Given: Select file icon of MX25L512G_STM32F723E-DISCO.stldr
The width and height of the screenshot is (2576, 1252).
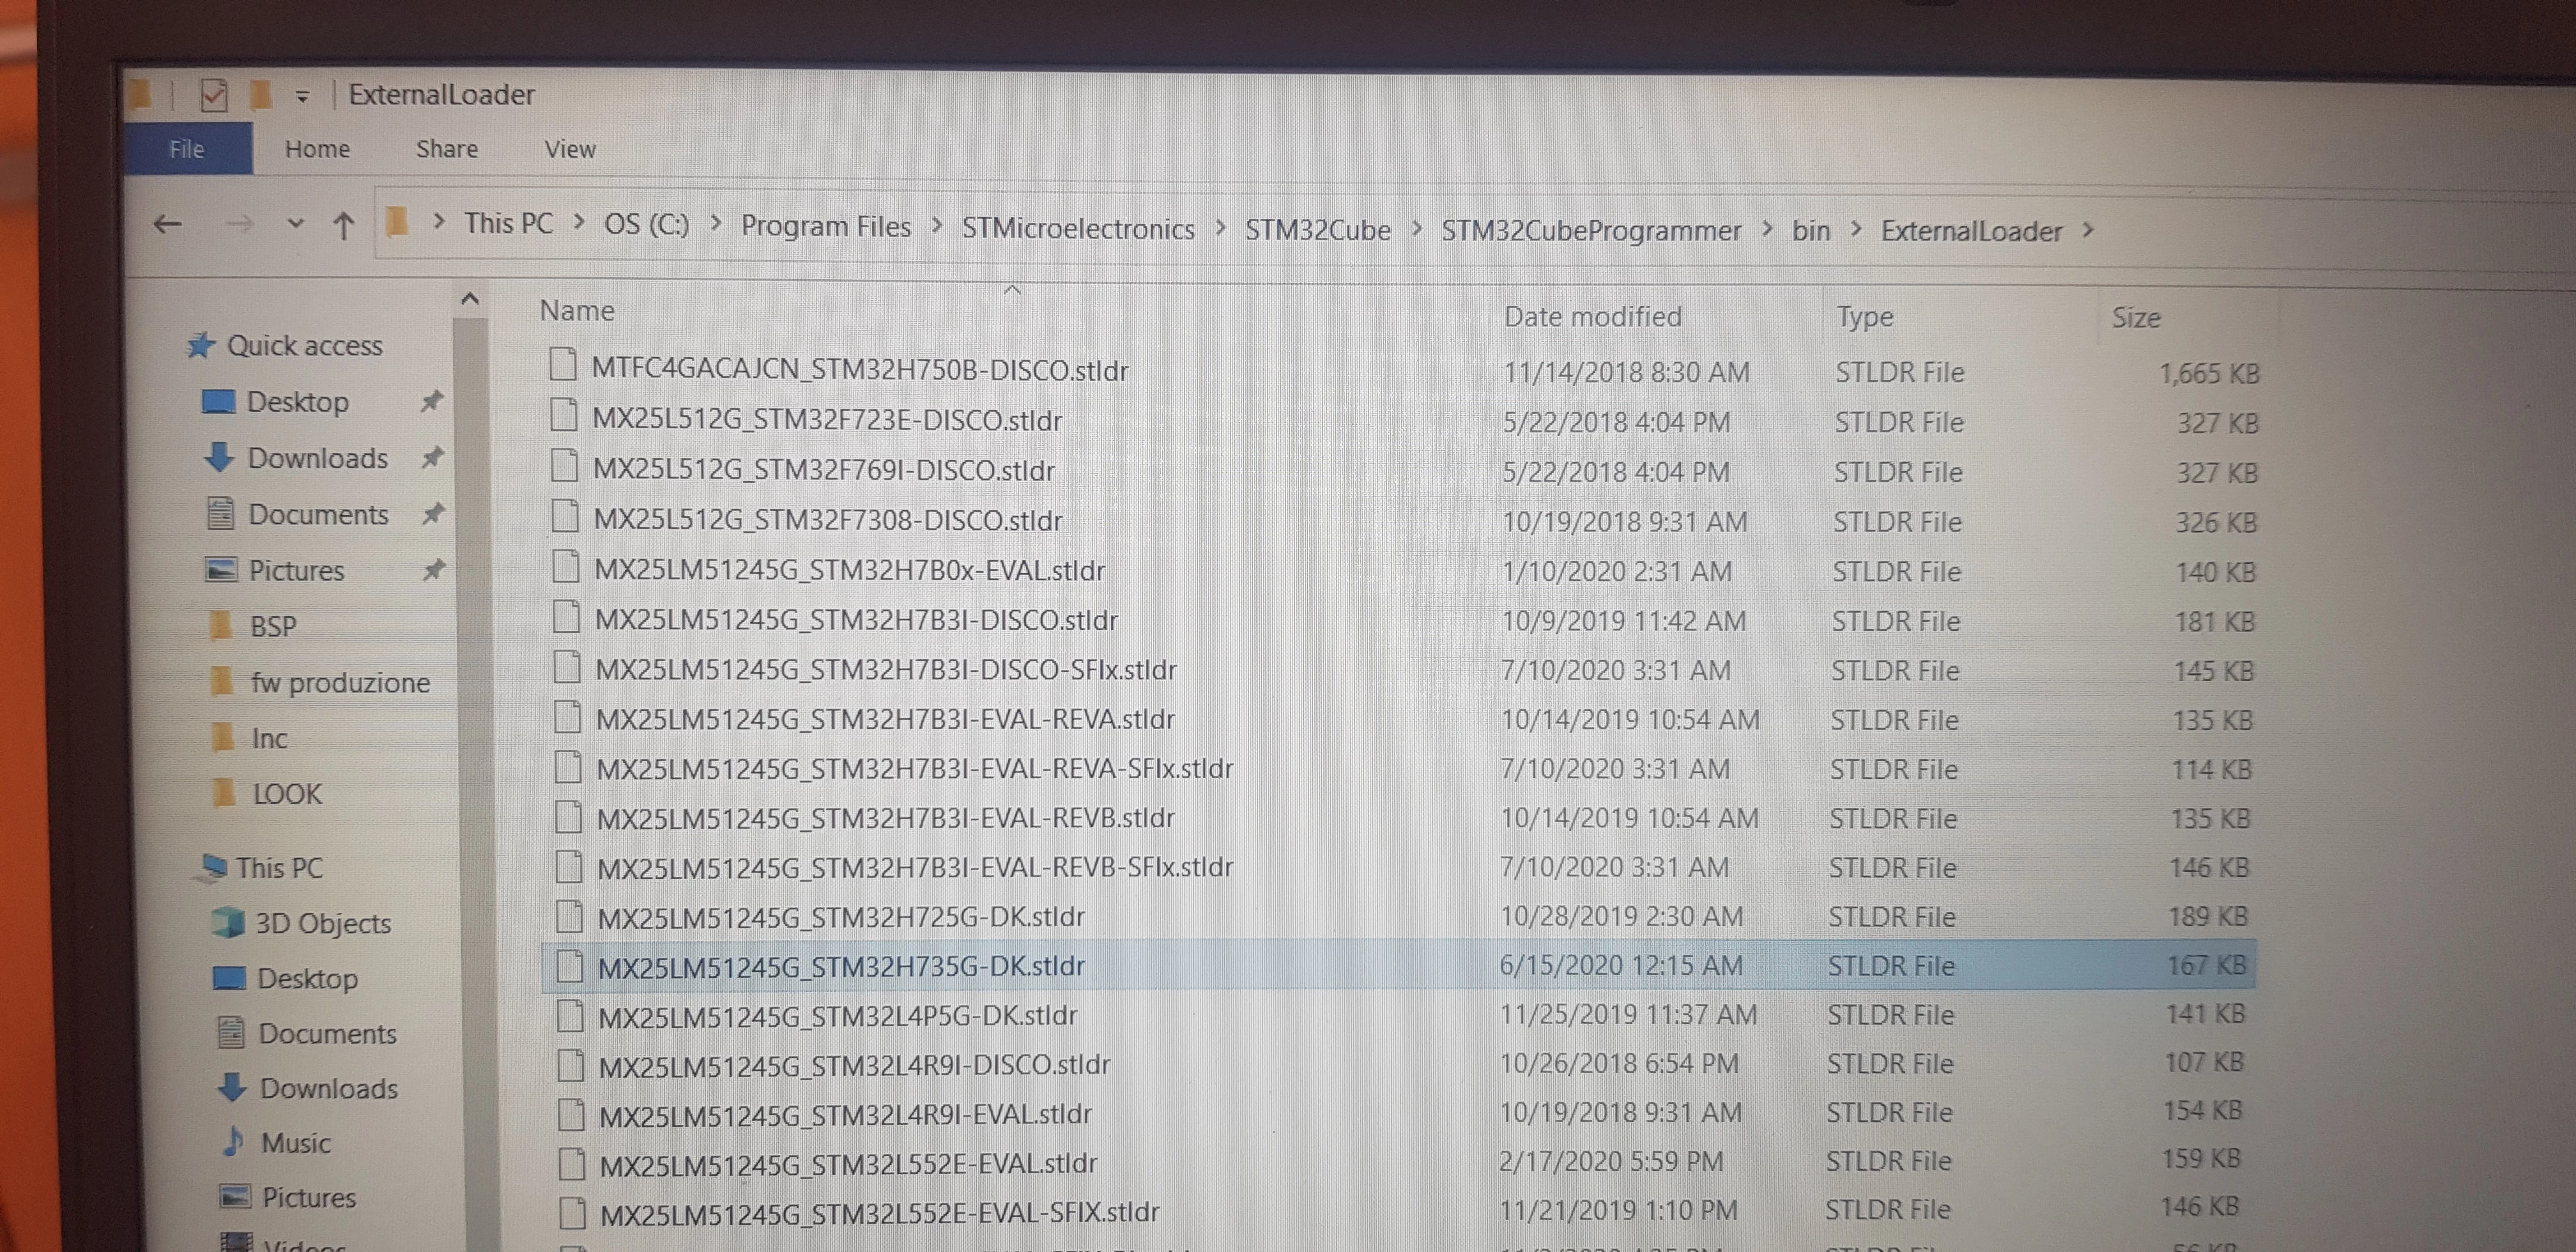Looking at the screenshot, I should (x=564, y=414).
